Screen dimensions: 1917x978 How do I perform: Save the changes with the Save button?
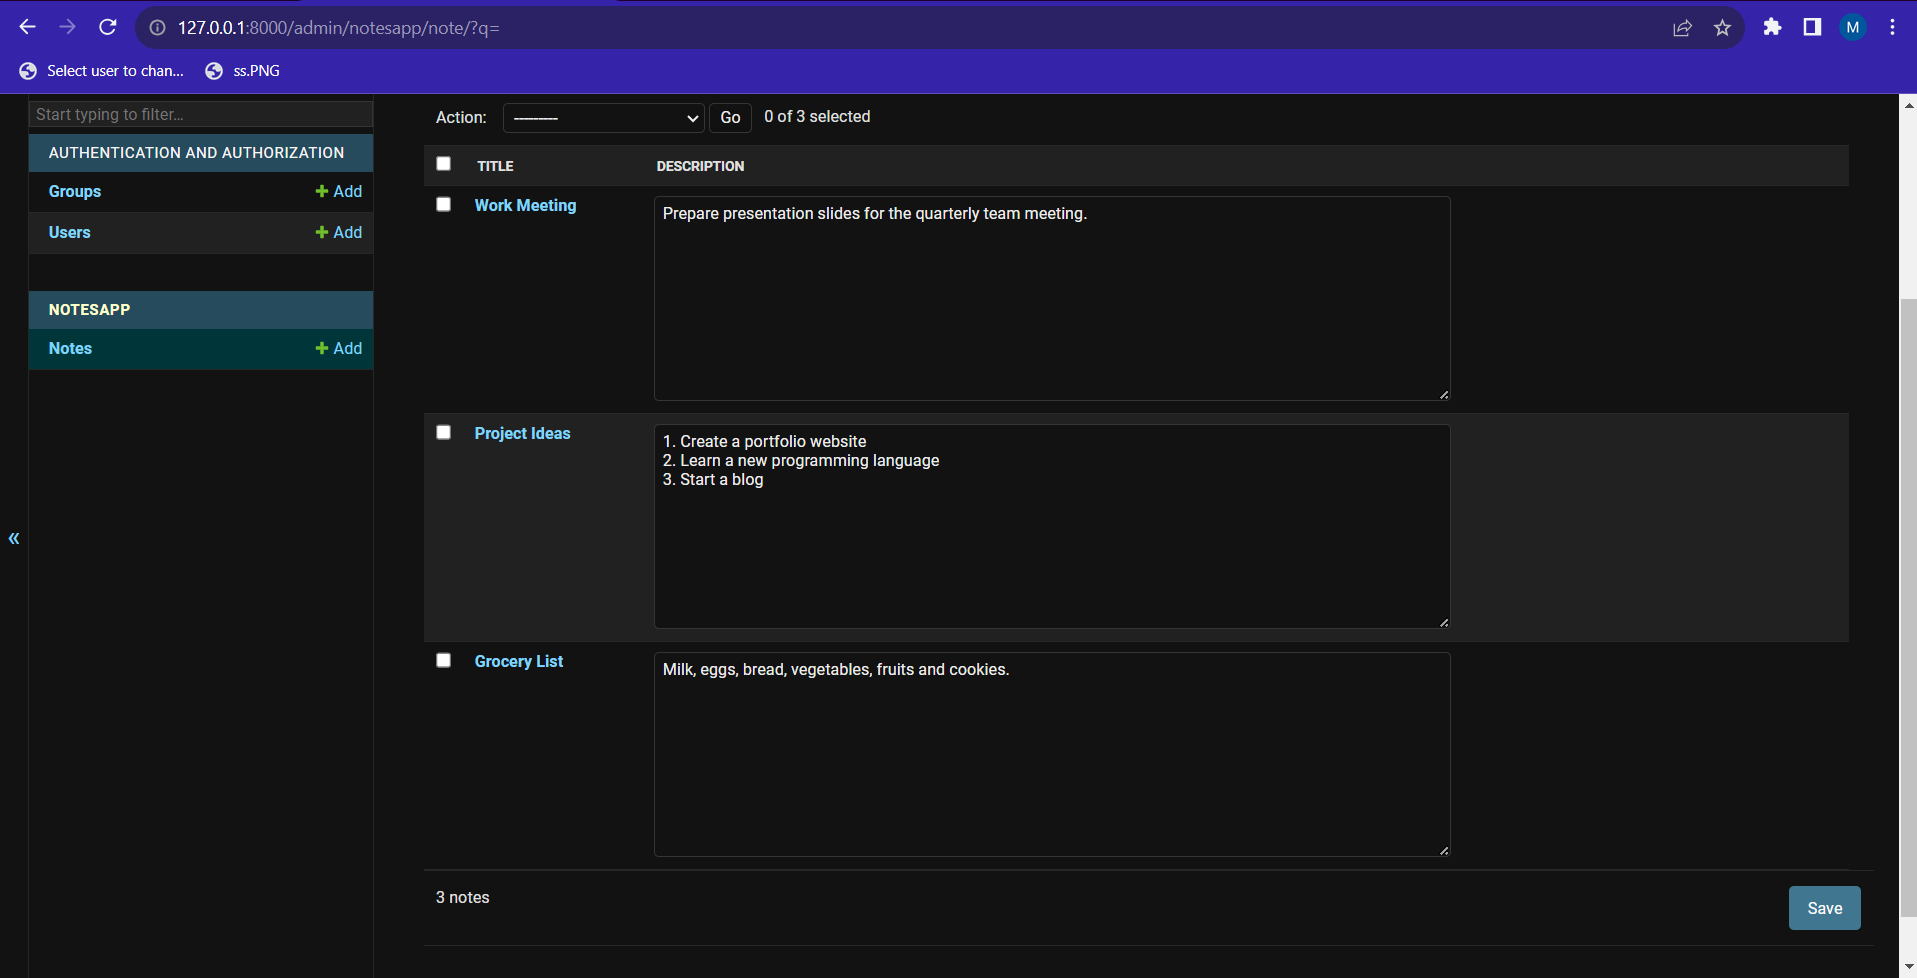[1824, 908]
